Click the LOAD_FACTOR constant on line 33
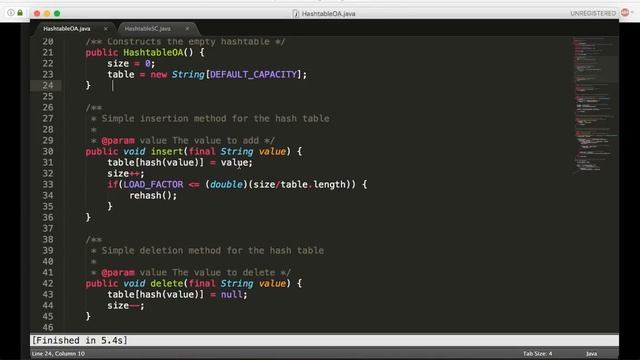The width and height of the screenshot is (640, 360). [x=153, y=184]
